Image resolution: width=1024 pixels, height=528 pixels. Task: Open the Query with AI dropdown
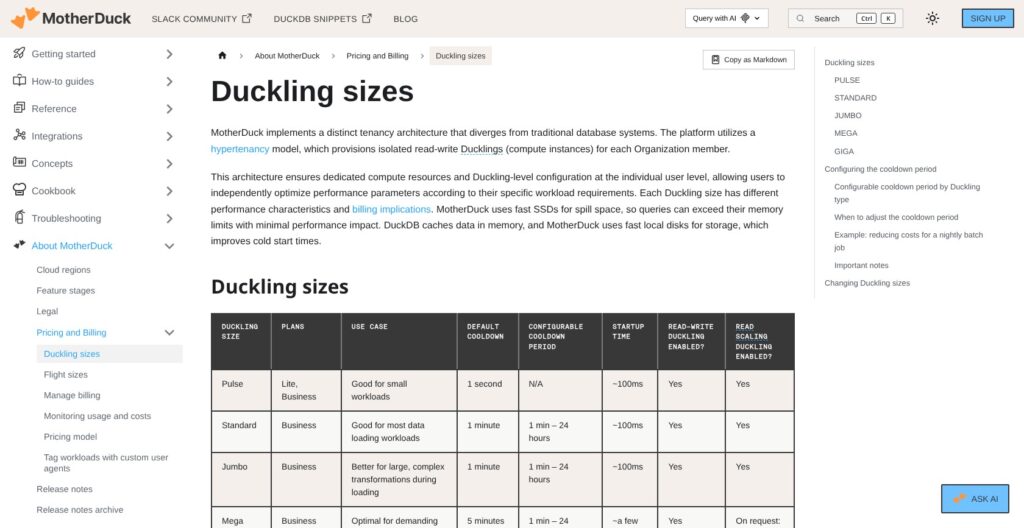tap(726, 18)
